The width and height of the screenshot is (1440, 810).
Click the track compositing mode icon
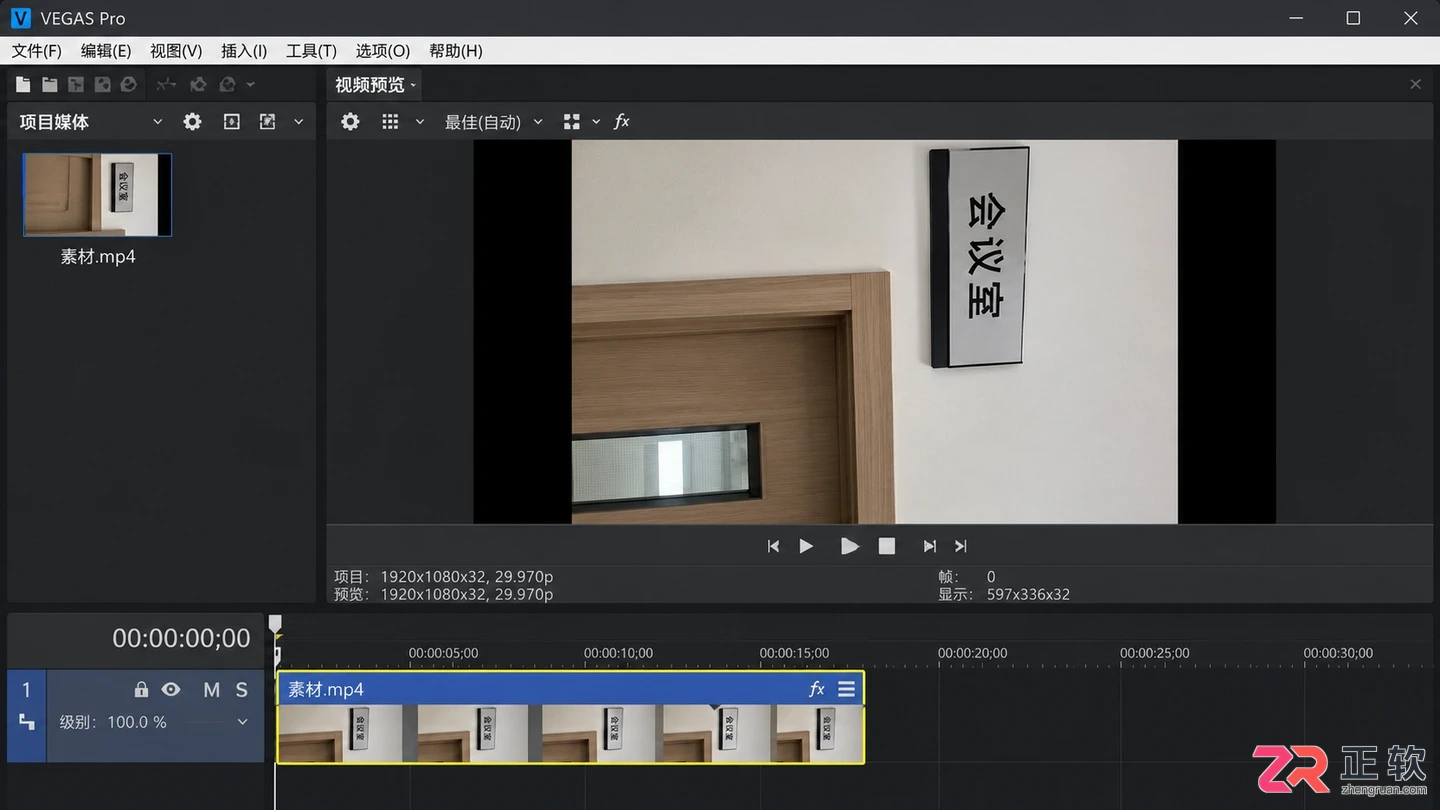[27, 722]
